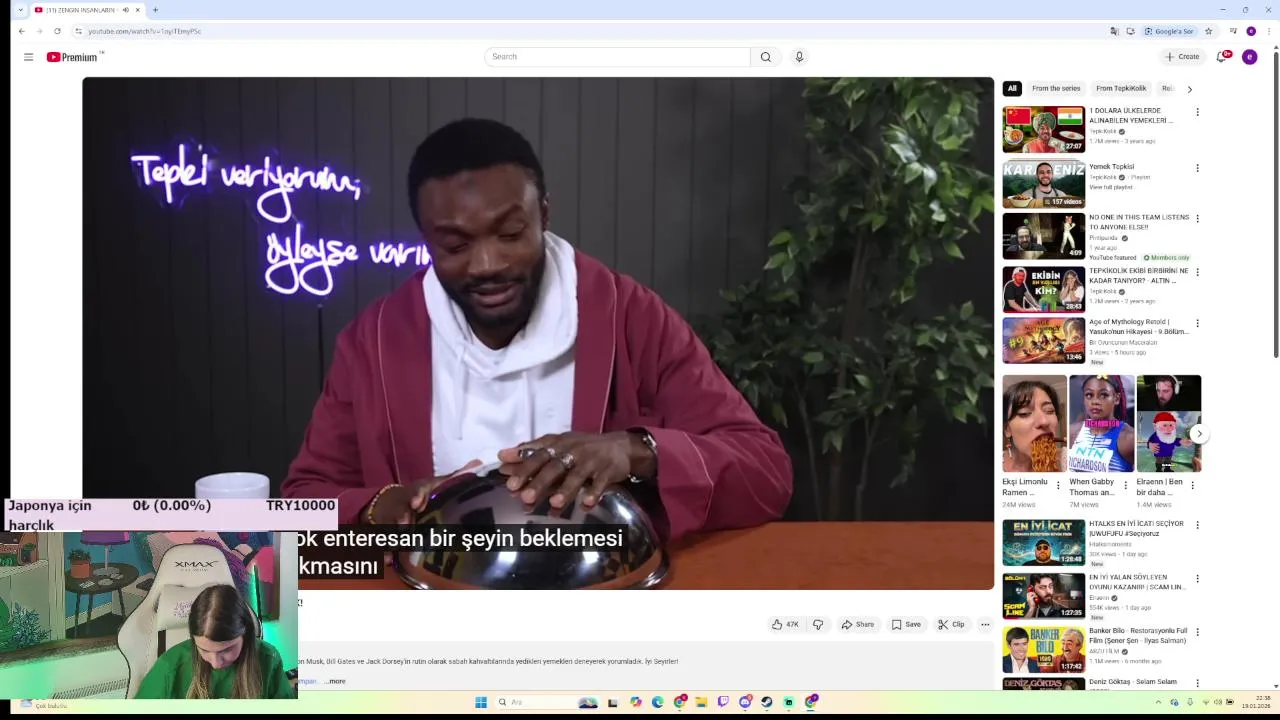Image resolution: width=1280 pixels, height=720 pixels.
Task: Open File Explorer from the taskbar
Action: [701, 702]
